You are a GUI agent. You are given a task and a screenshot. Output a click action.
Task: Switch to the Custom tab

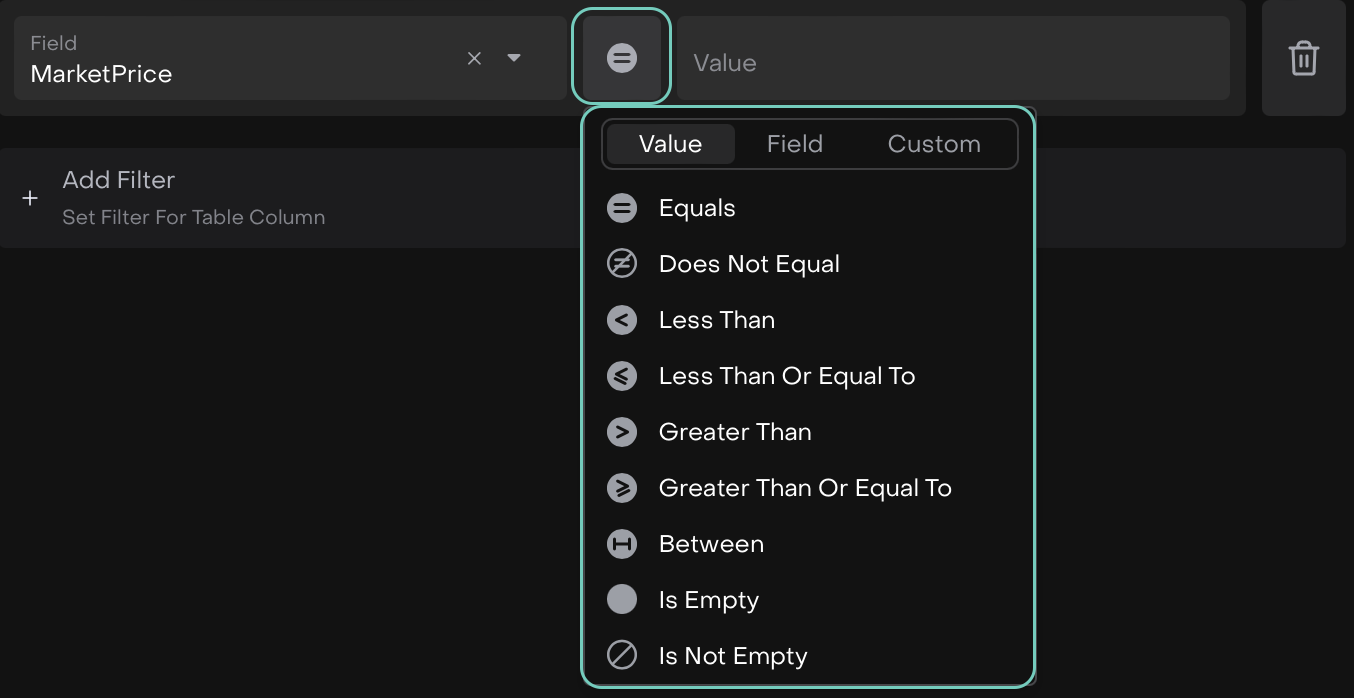933,144
